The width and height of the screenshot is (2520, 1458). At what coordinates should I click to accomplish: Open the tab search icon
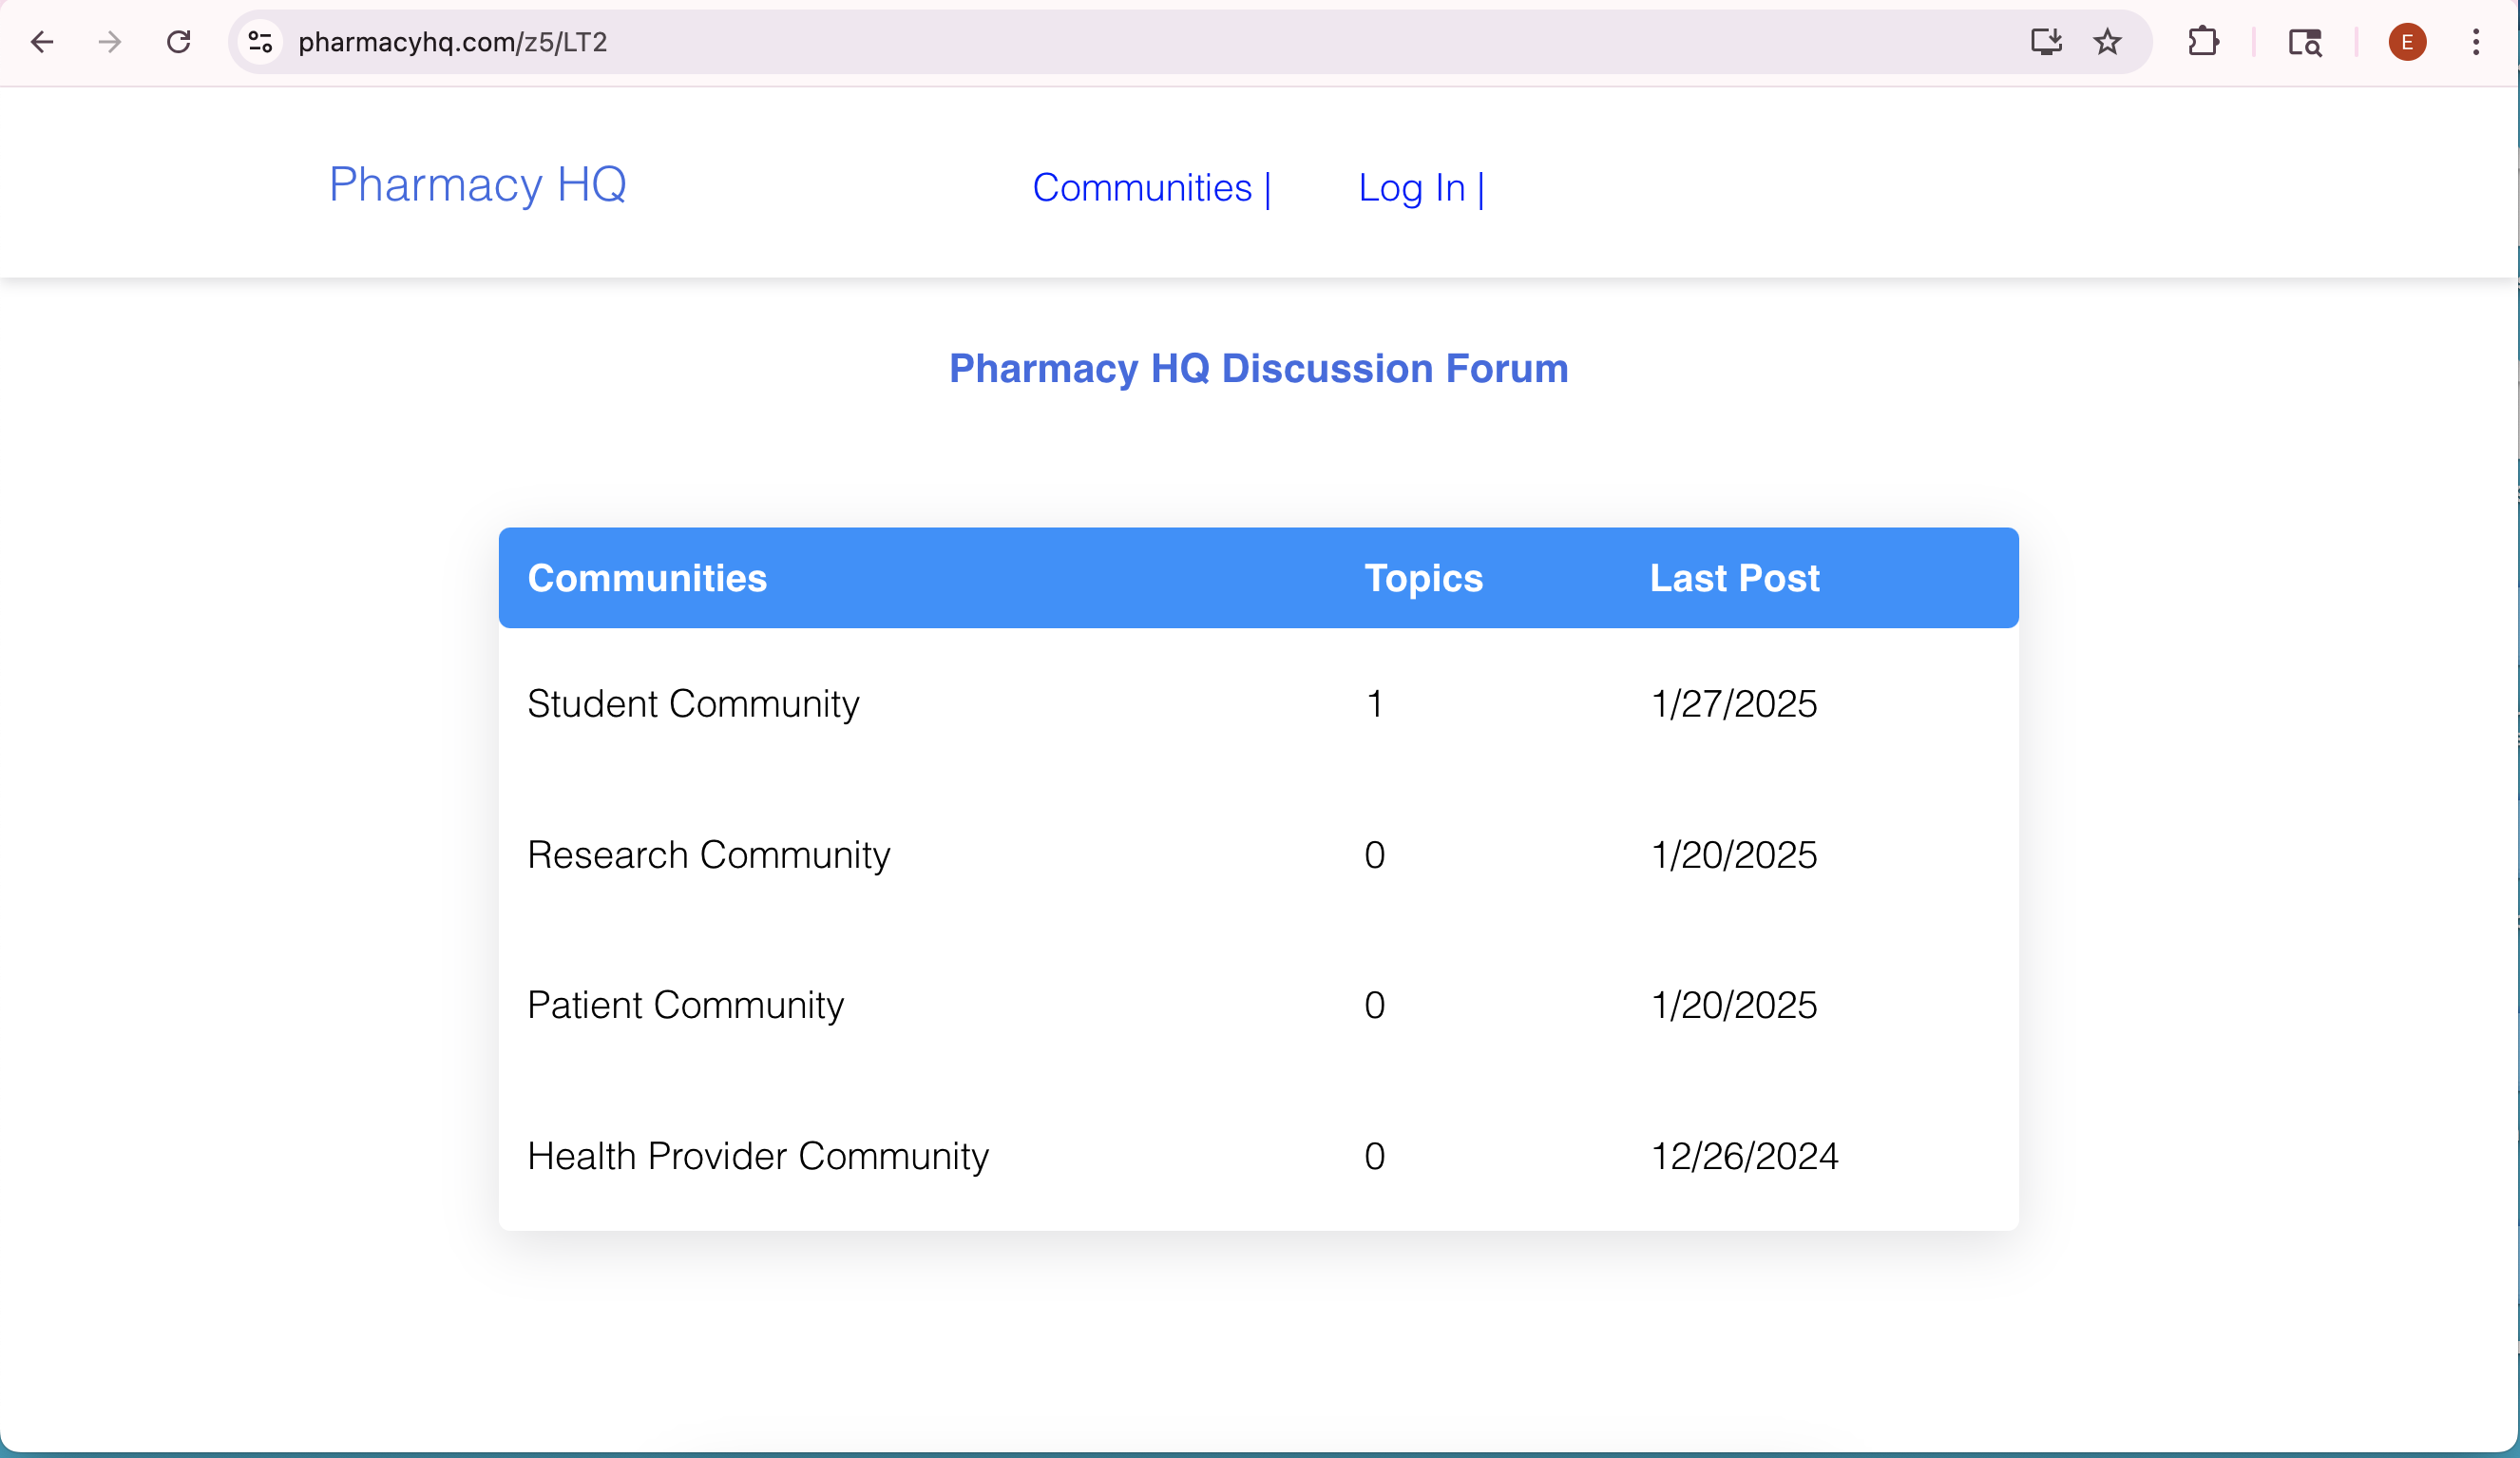point(2305,42)
